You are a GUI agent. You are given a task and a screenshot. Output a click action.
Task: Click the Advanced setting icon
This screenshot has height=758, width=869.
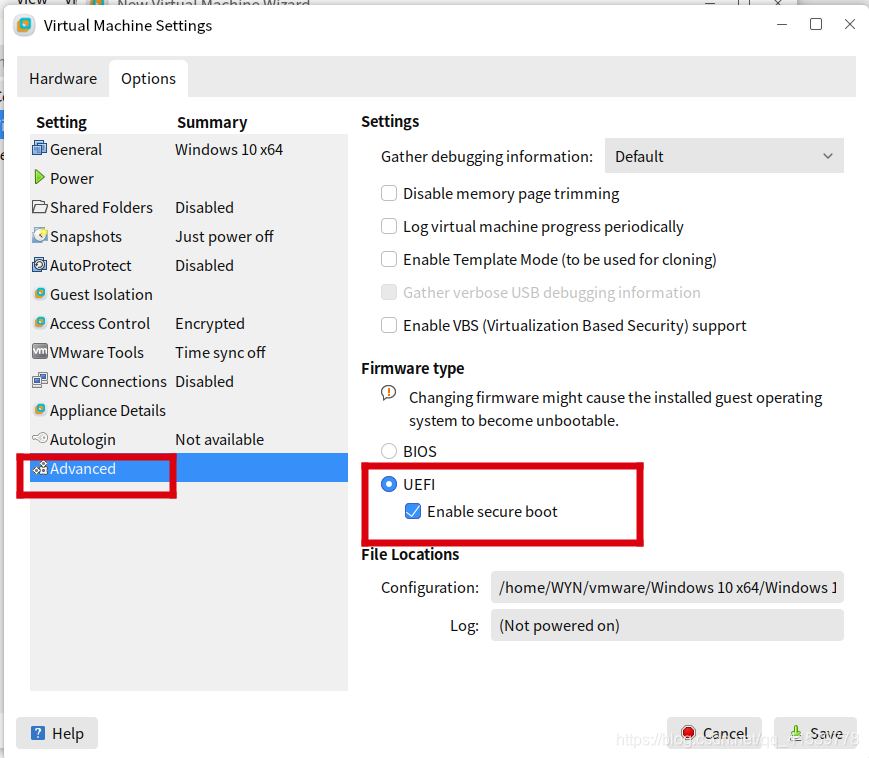click(40, 469)
